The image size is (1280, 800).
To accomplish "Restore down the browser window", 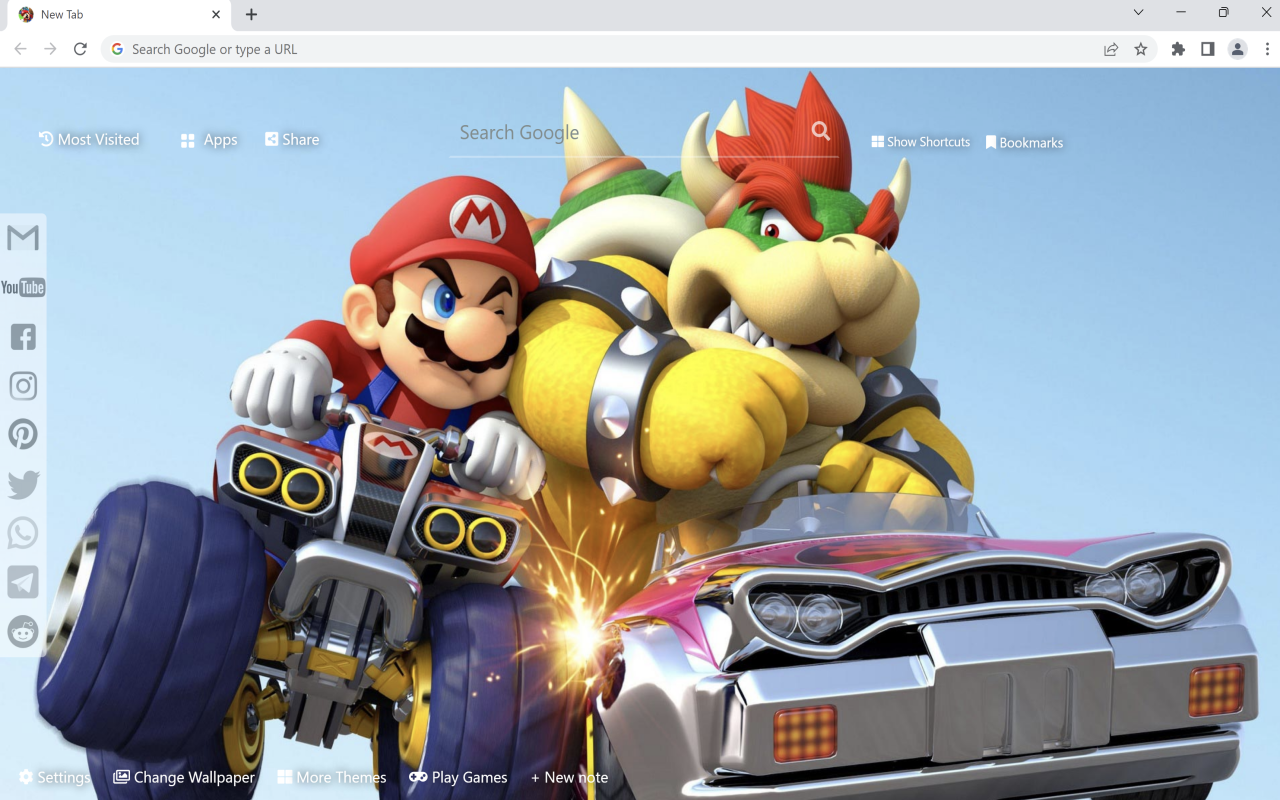I will (1224, 13).
